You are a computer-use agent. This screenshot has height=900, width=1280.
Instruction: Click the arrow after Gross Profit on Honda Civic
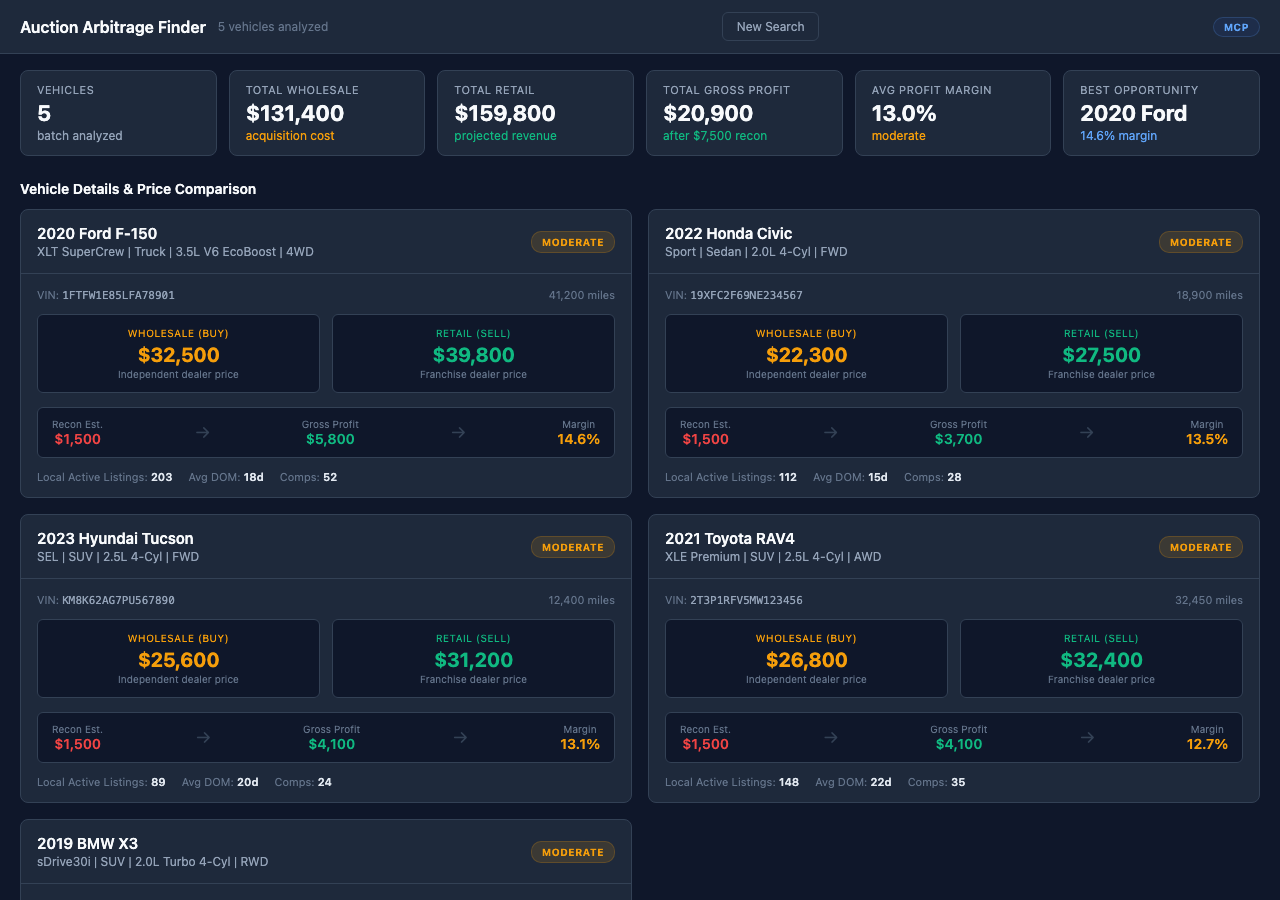coord(1086,432)
